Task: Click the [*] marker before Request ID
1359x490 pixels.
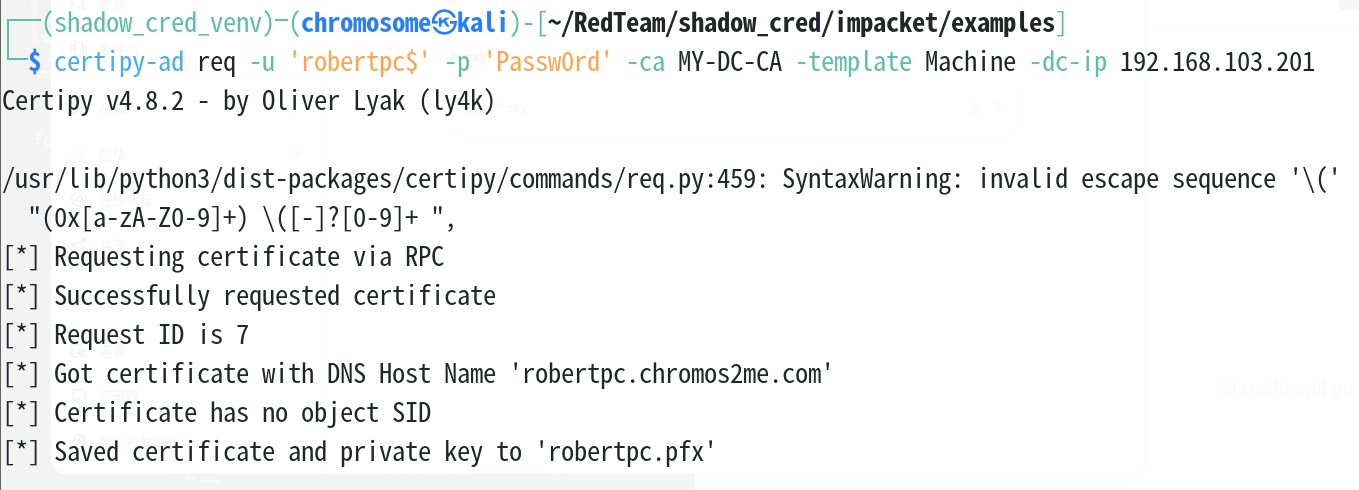Action: pyautogui.click(x=22, y=335)
